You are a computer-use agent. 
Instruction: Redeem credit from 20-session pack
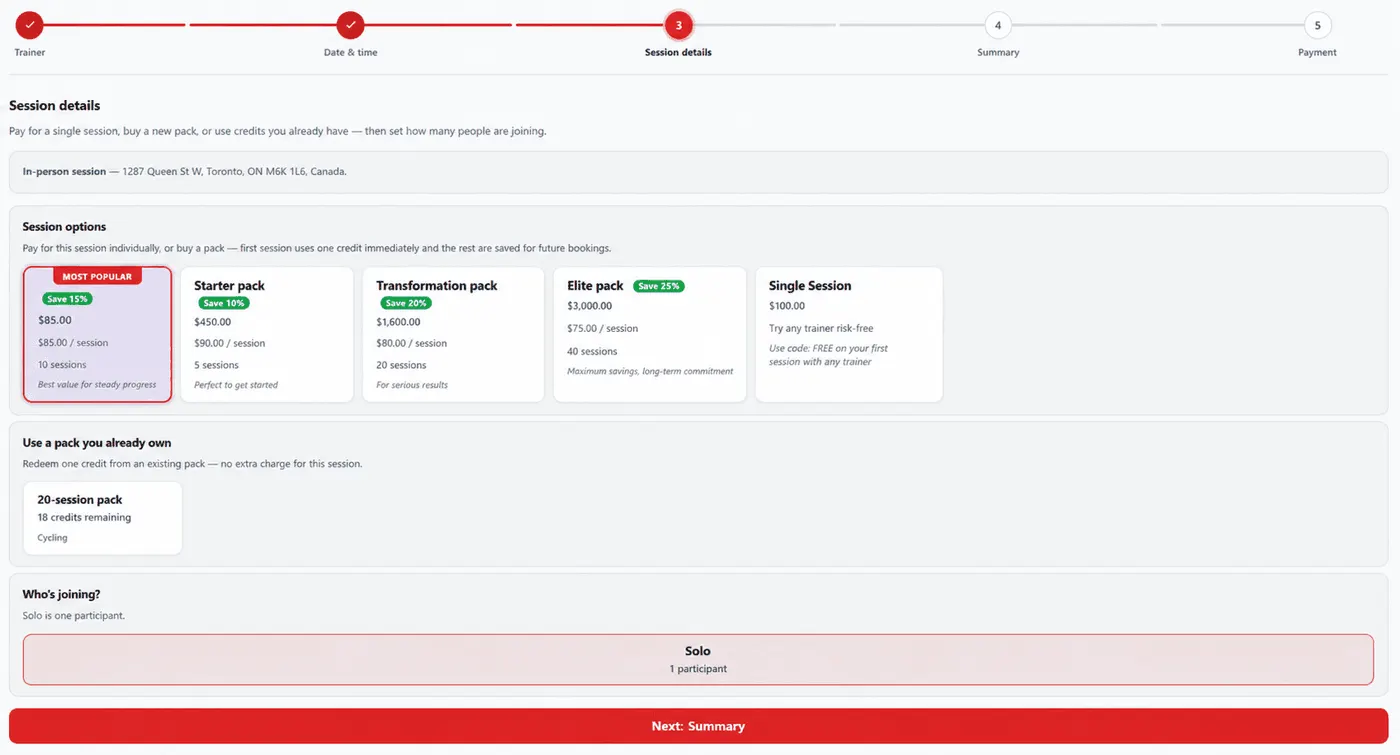102,518
